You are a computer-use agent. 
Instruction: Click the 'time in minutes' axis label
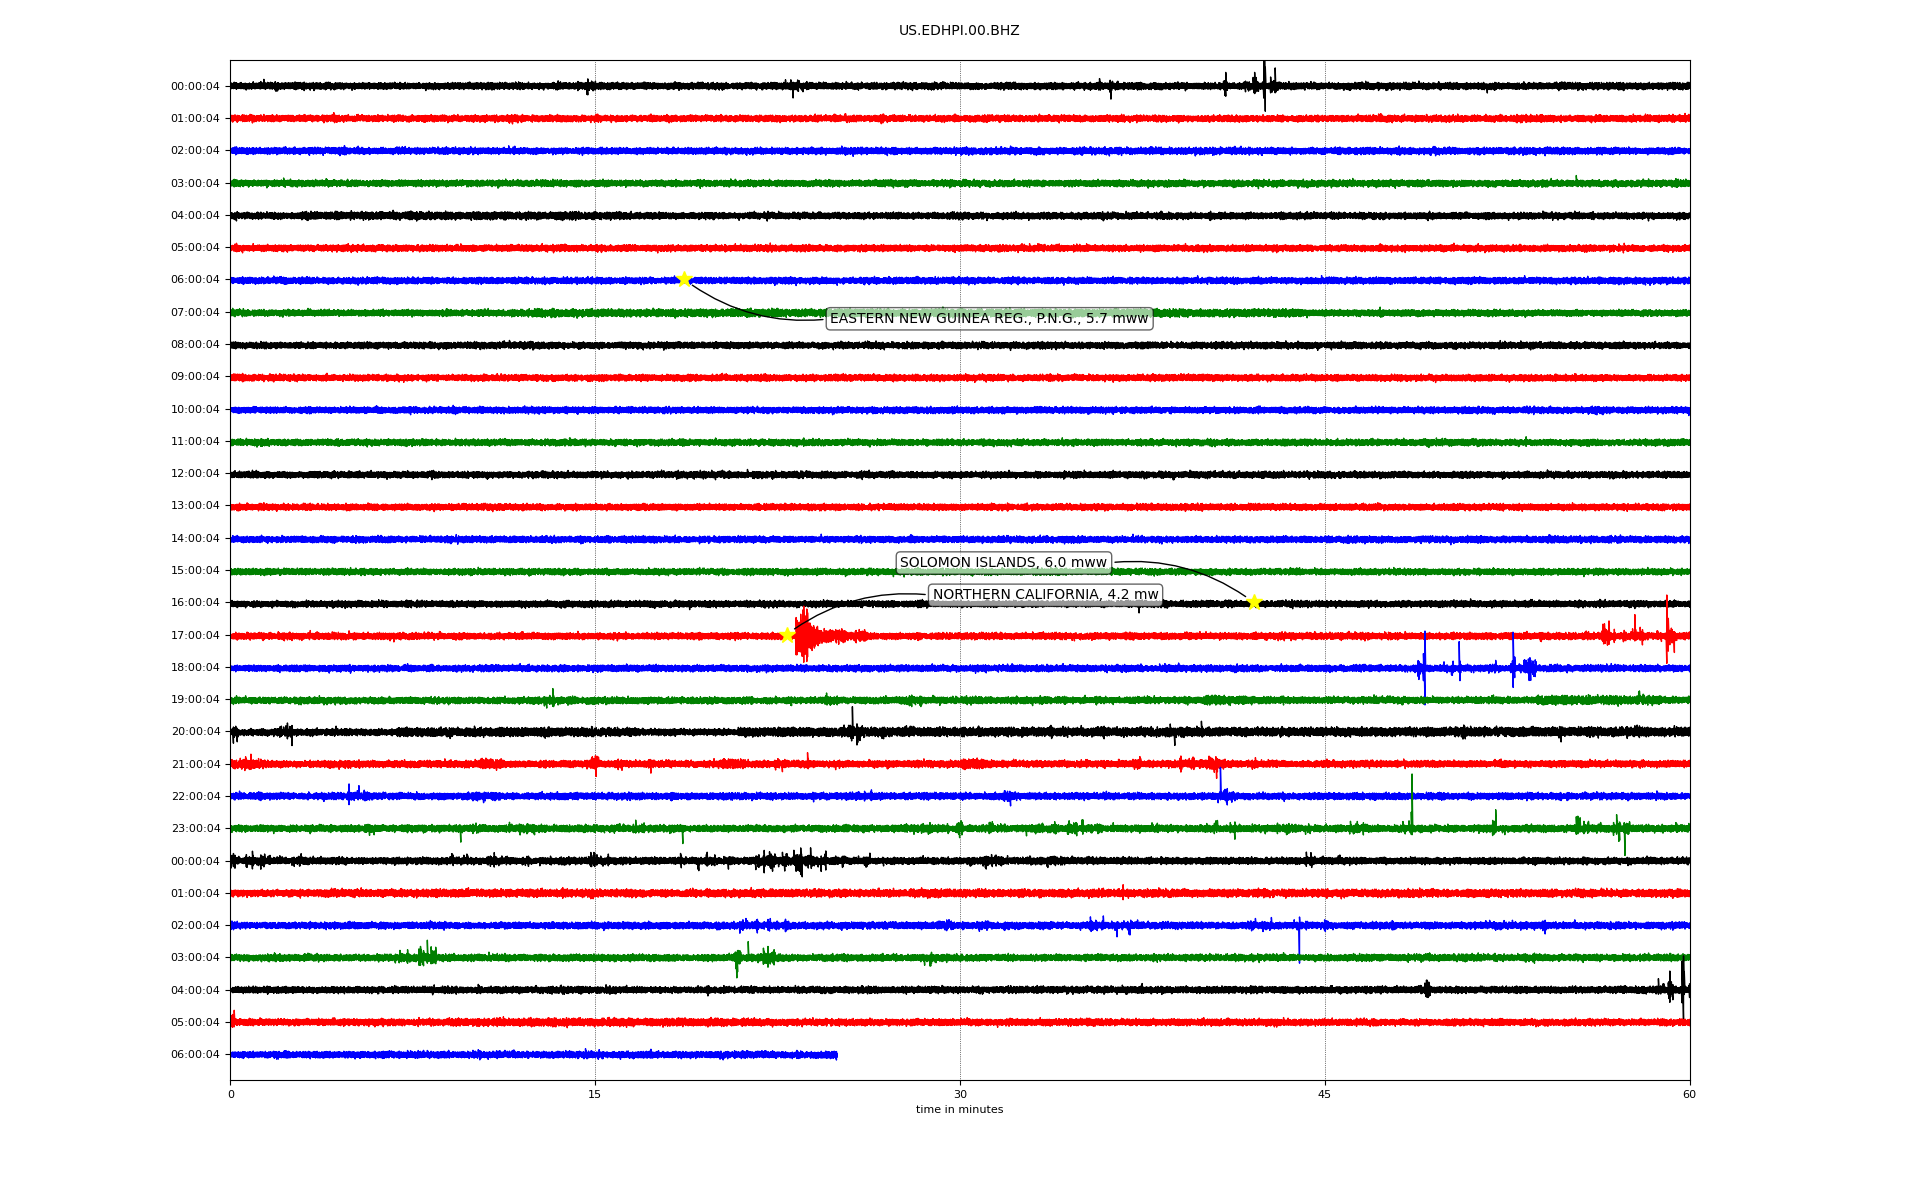(x=959, y=1110)
